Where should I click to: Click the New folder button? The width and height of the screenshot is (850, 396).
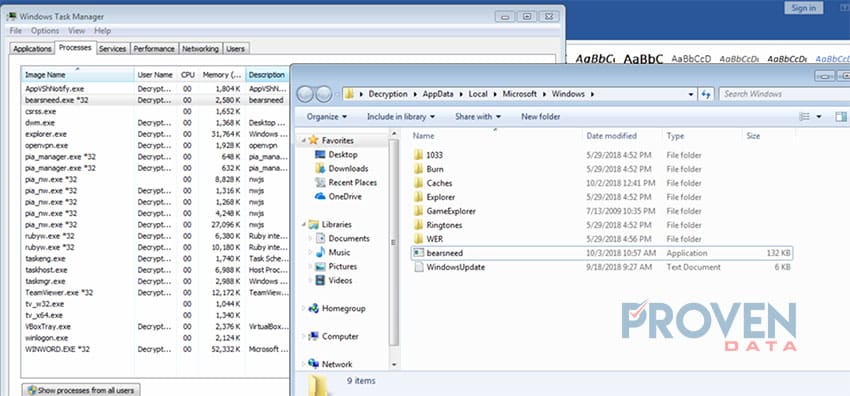[x=540, y=116]
